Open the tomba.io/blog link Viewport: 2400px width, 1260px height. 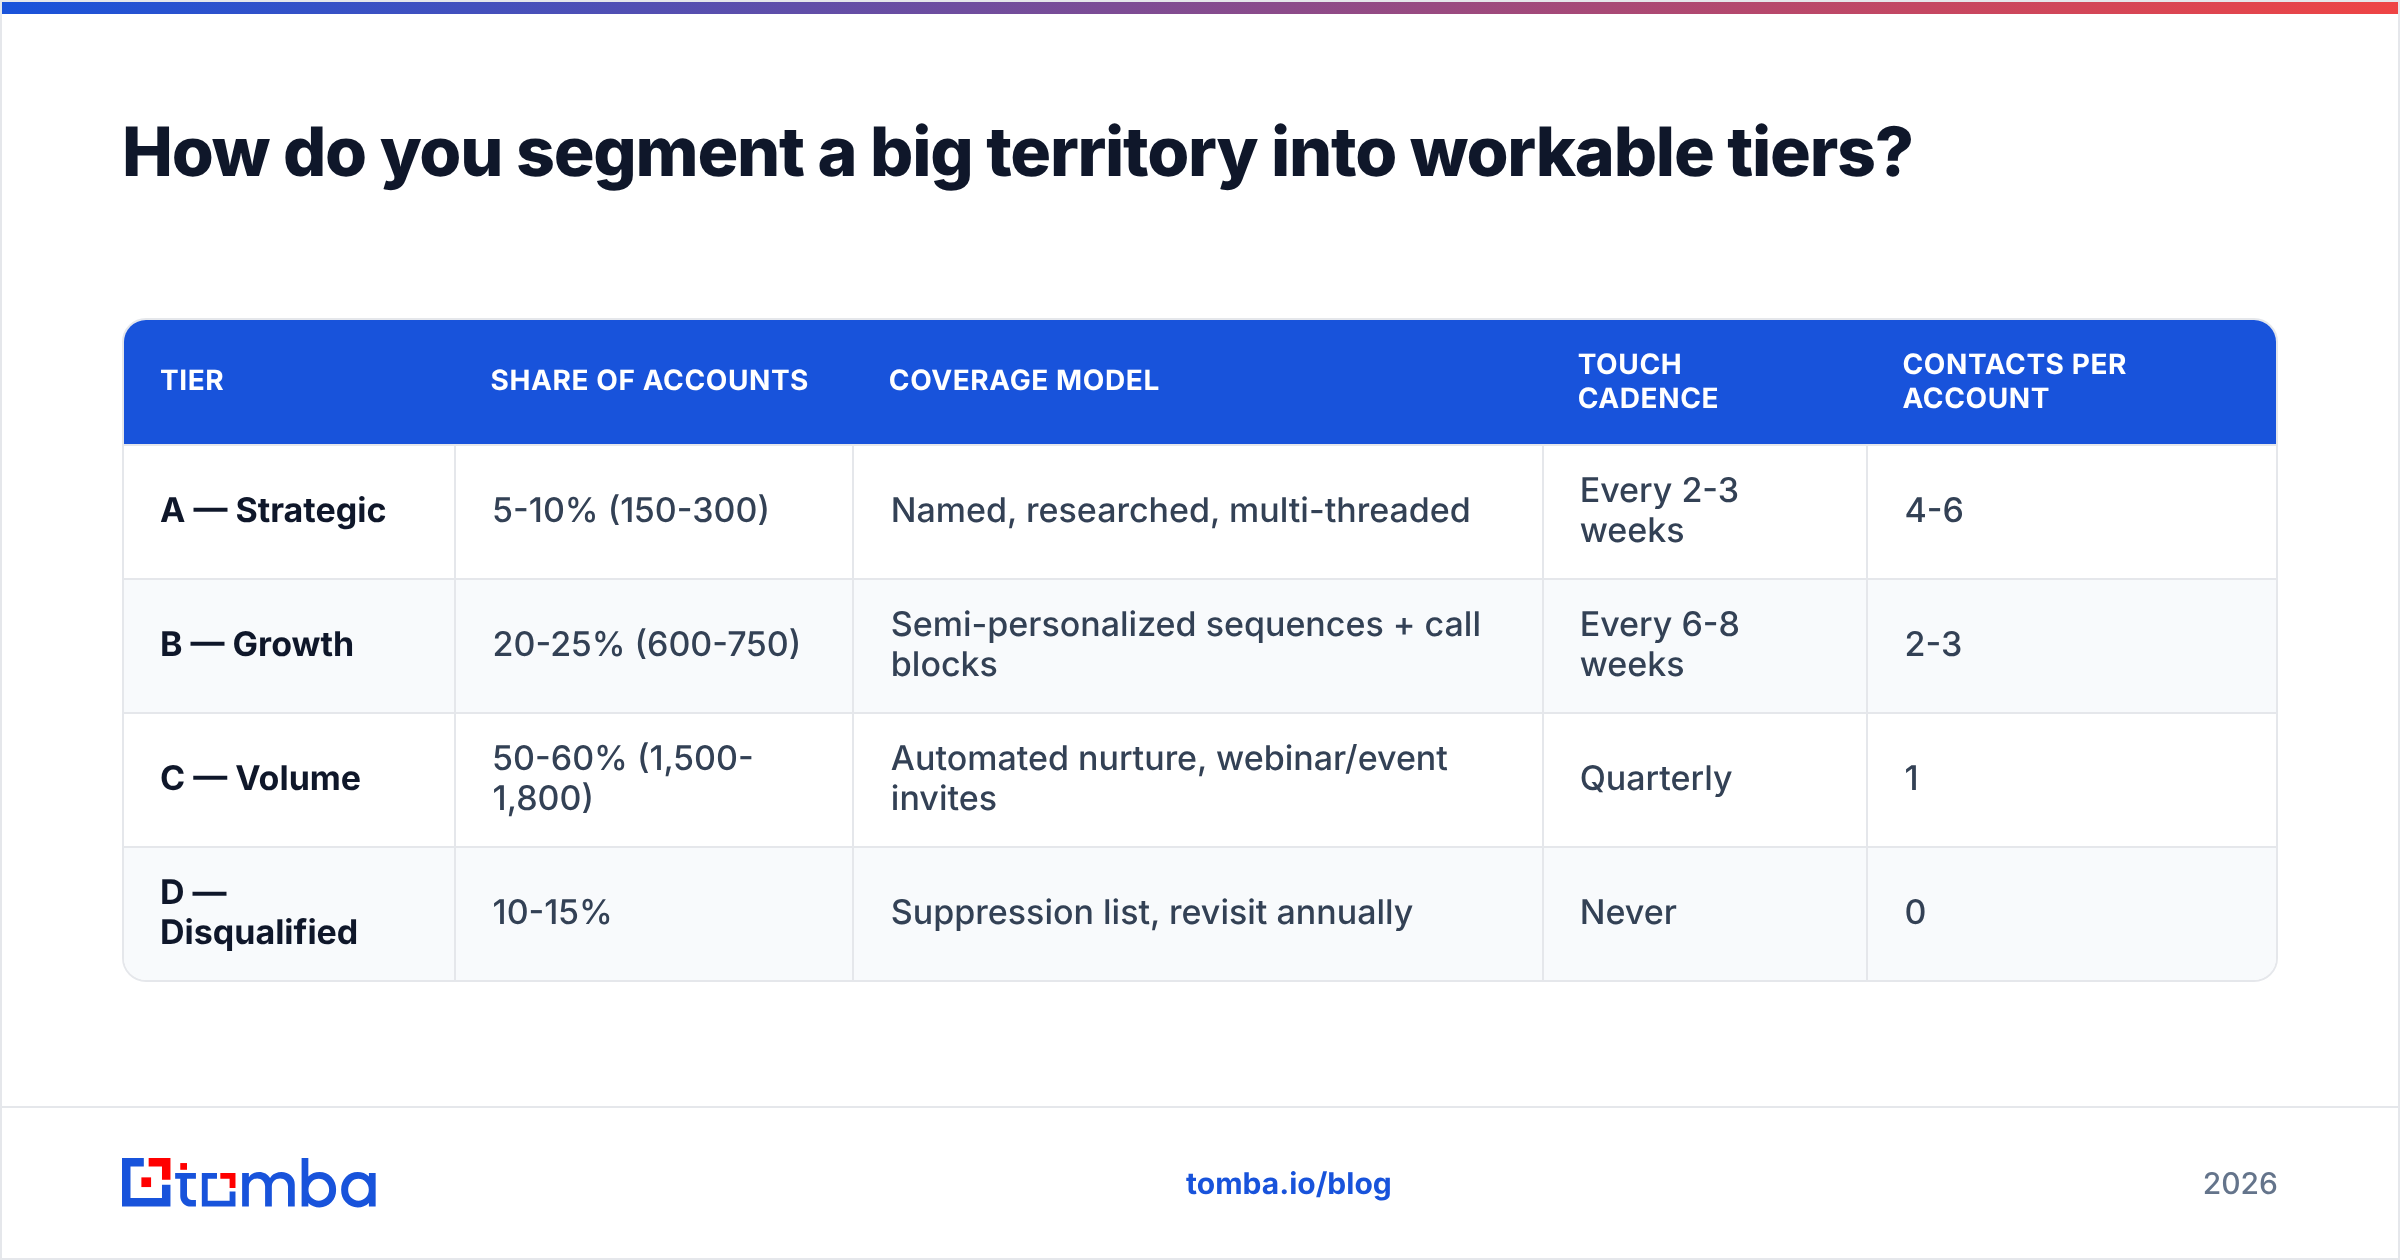tap(1288, 1184)
